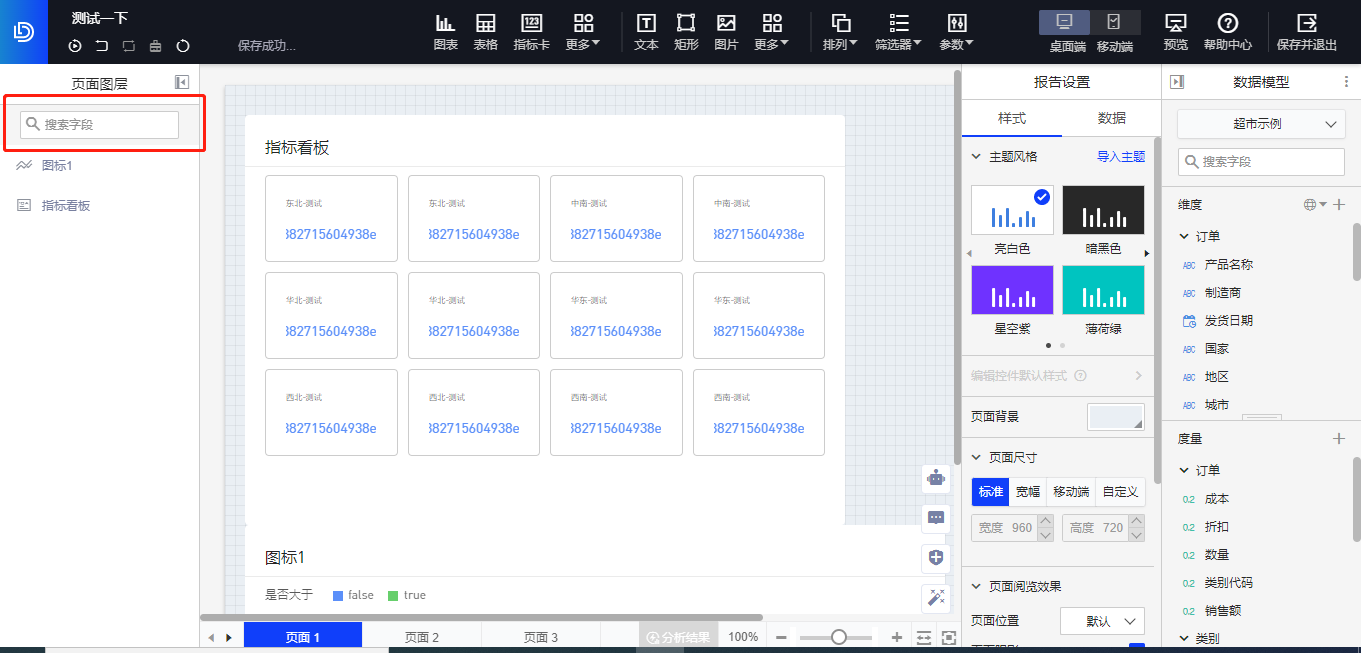Collapse the 页面图层 layer panel
Viewport: 1361px width, 653px height.
[181, 83]
